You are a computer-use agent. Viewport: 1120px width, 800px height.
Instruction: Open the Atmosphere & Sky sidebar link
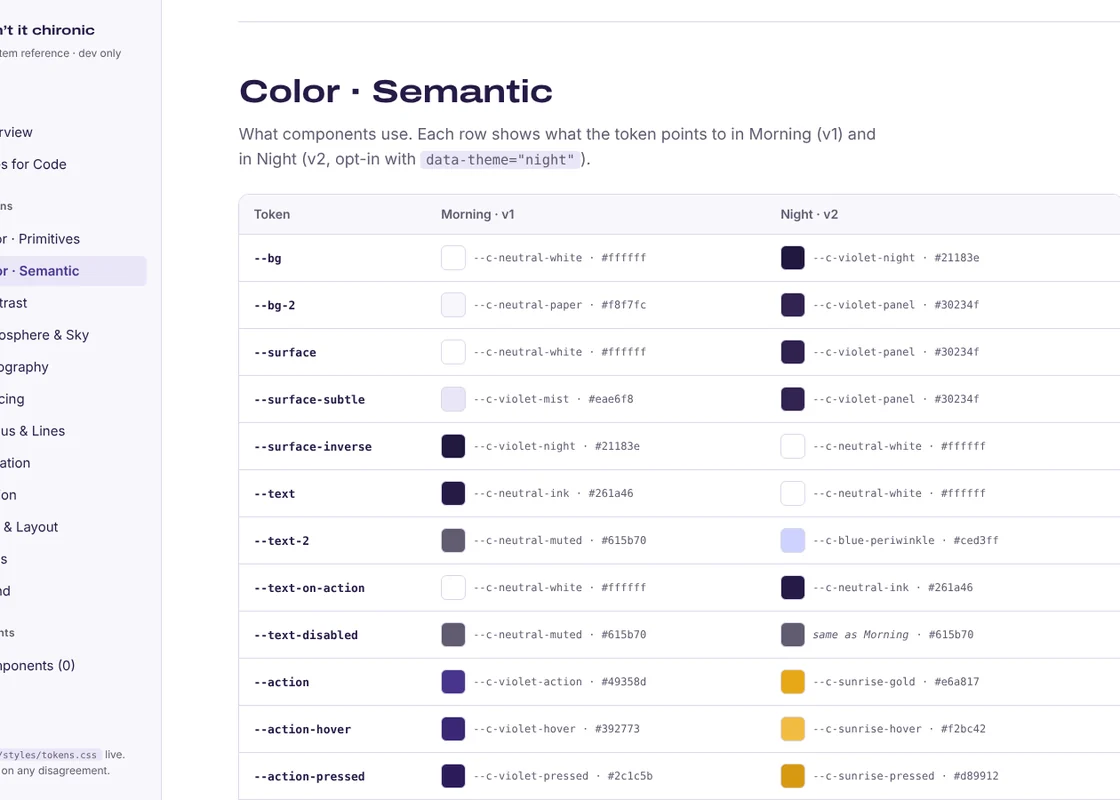click(44, 335)
